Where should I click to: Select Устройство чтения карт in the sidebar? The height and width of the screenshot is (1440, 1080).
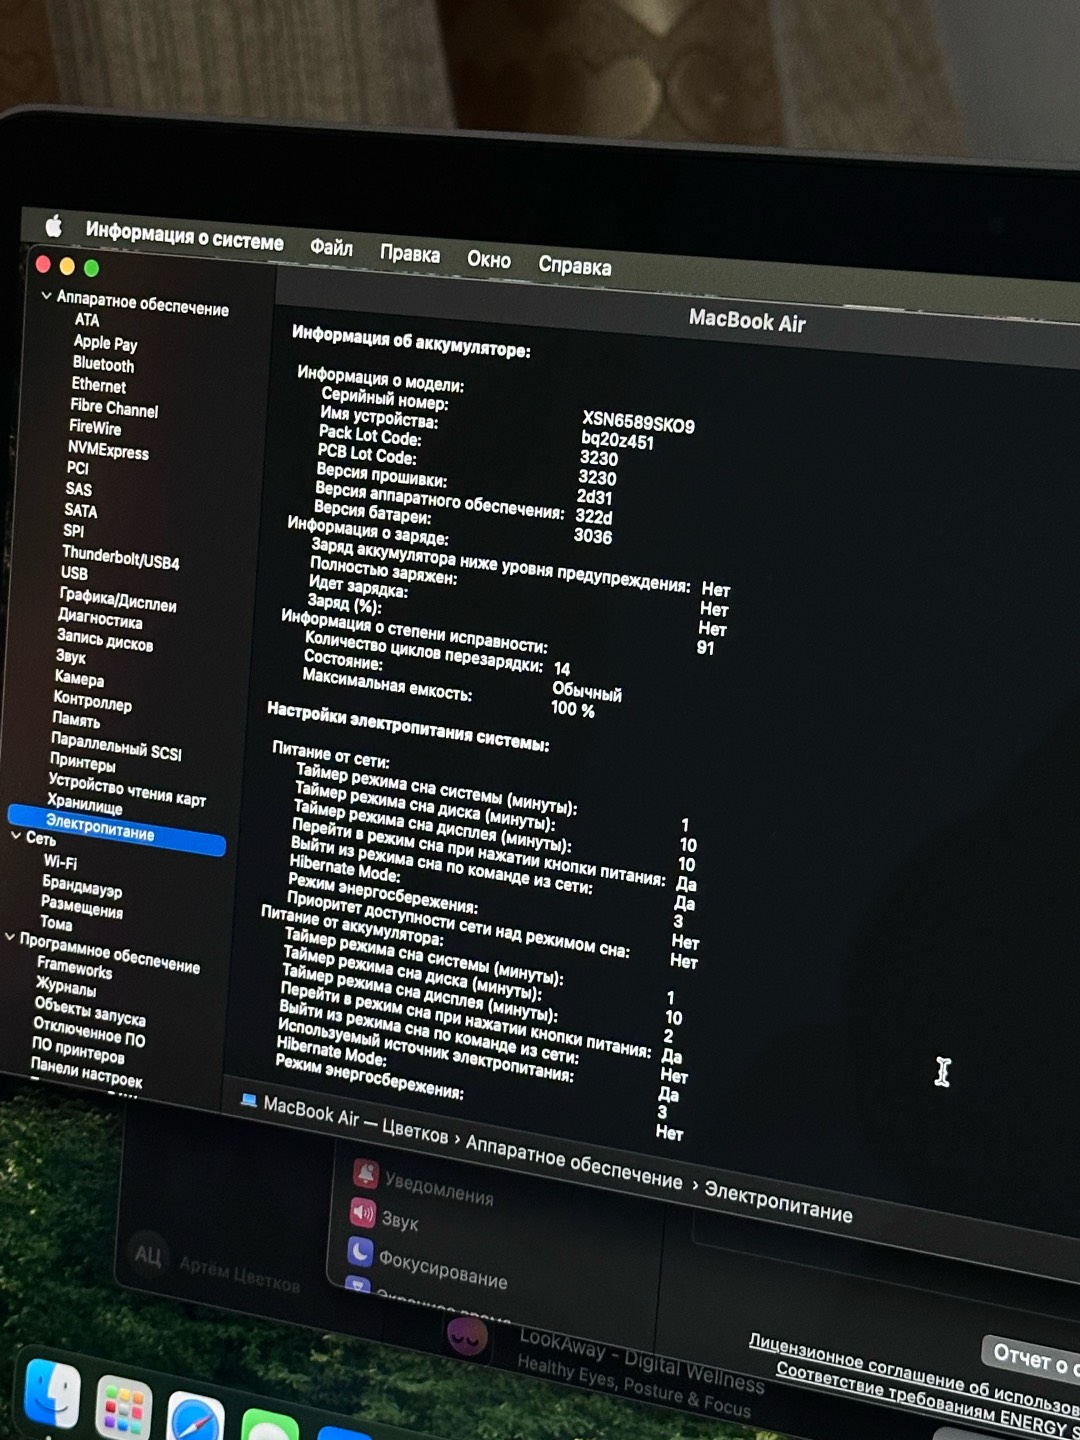point(127,791)
